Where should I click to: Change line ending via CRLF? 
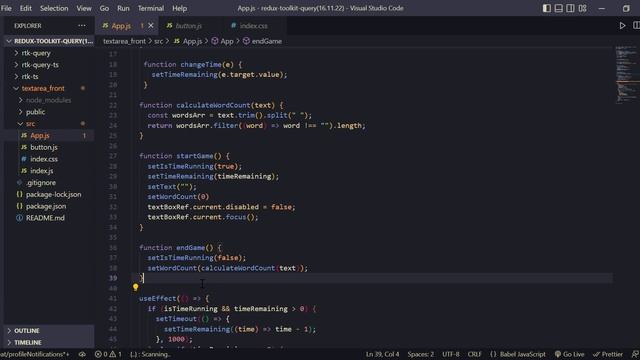click(474, 354)
